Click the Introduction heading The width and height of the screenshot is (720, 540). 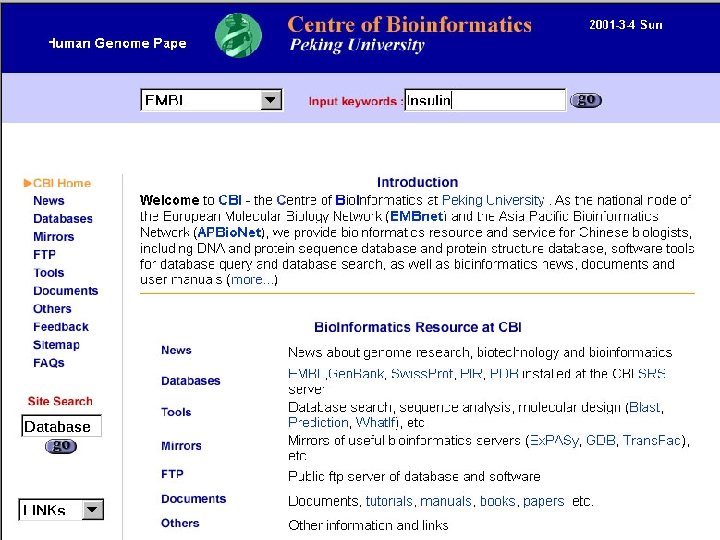point(417,182)
